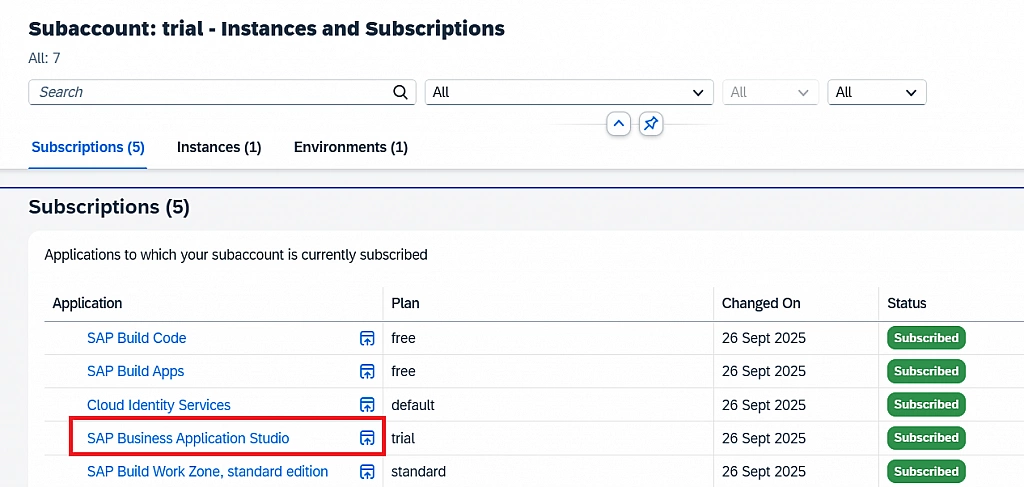1024x487 pixels.
Task: Switch to the Instances (1) tab
Action: click(219, 147)
